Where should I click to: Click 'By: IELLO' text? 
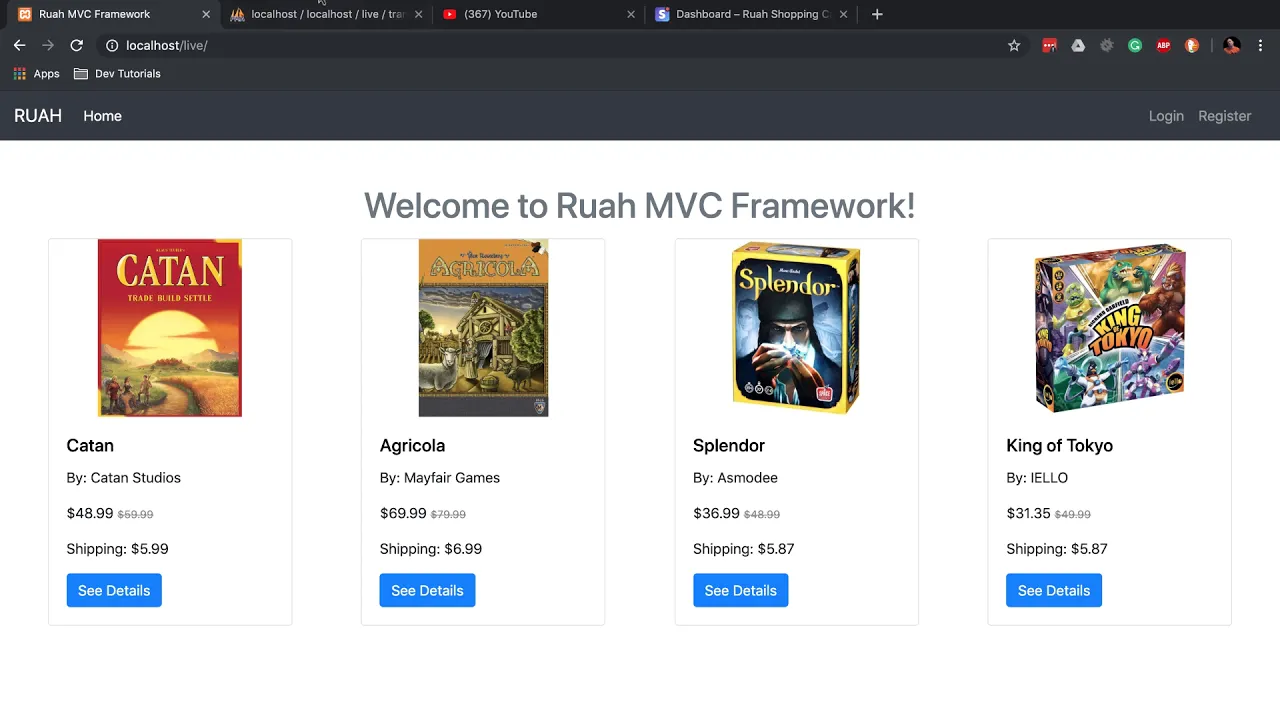click(1037, 478)
